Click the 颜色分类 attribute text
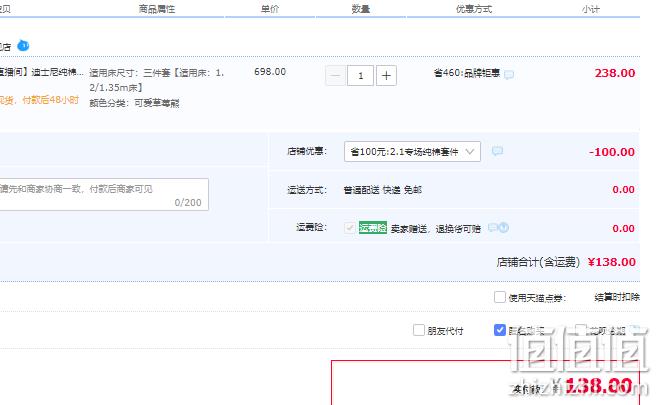 click(x=134, y=103)
